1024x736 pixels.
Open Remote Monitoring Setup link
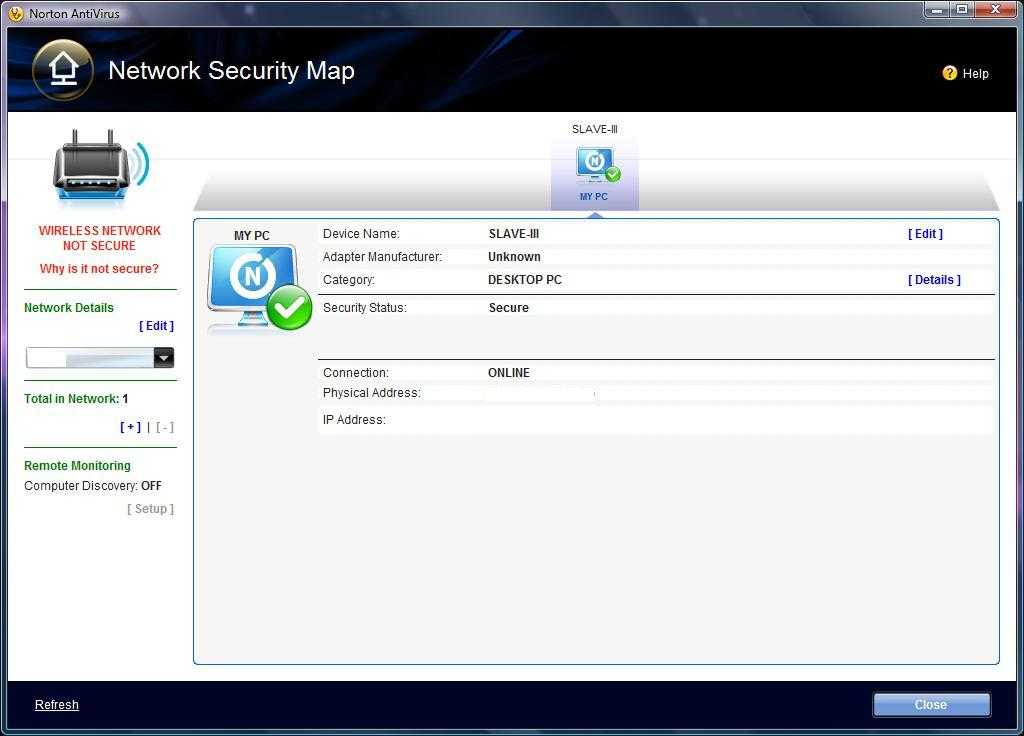click(x=150, y=509)
